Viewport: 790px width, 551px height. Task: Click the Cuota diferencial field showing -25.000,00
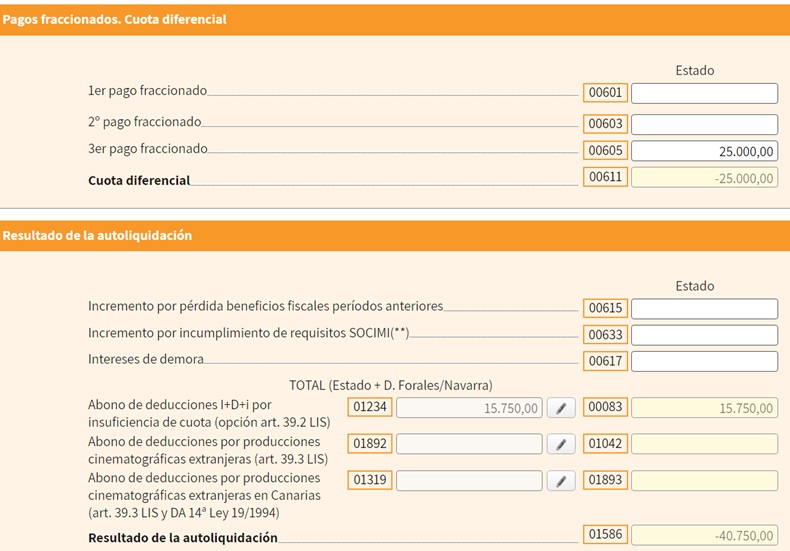pos(704,178)
